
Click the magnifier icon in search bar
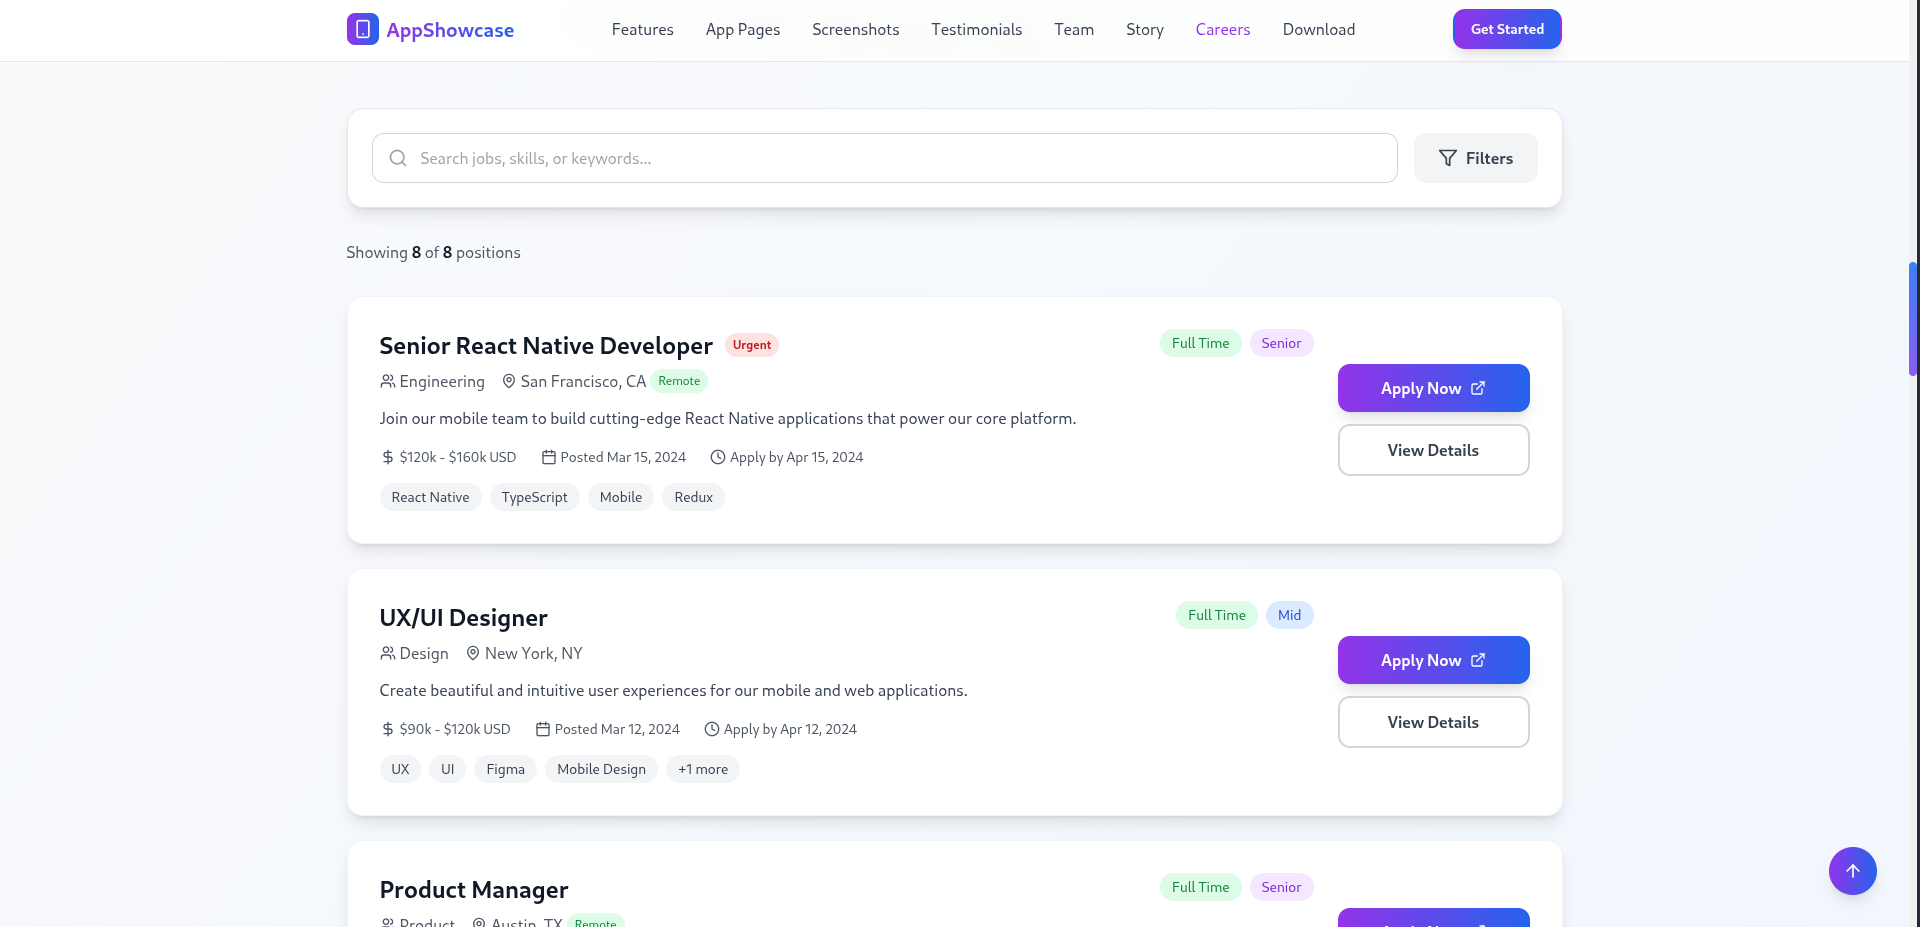click(398, 158)
